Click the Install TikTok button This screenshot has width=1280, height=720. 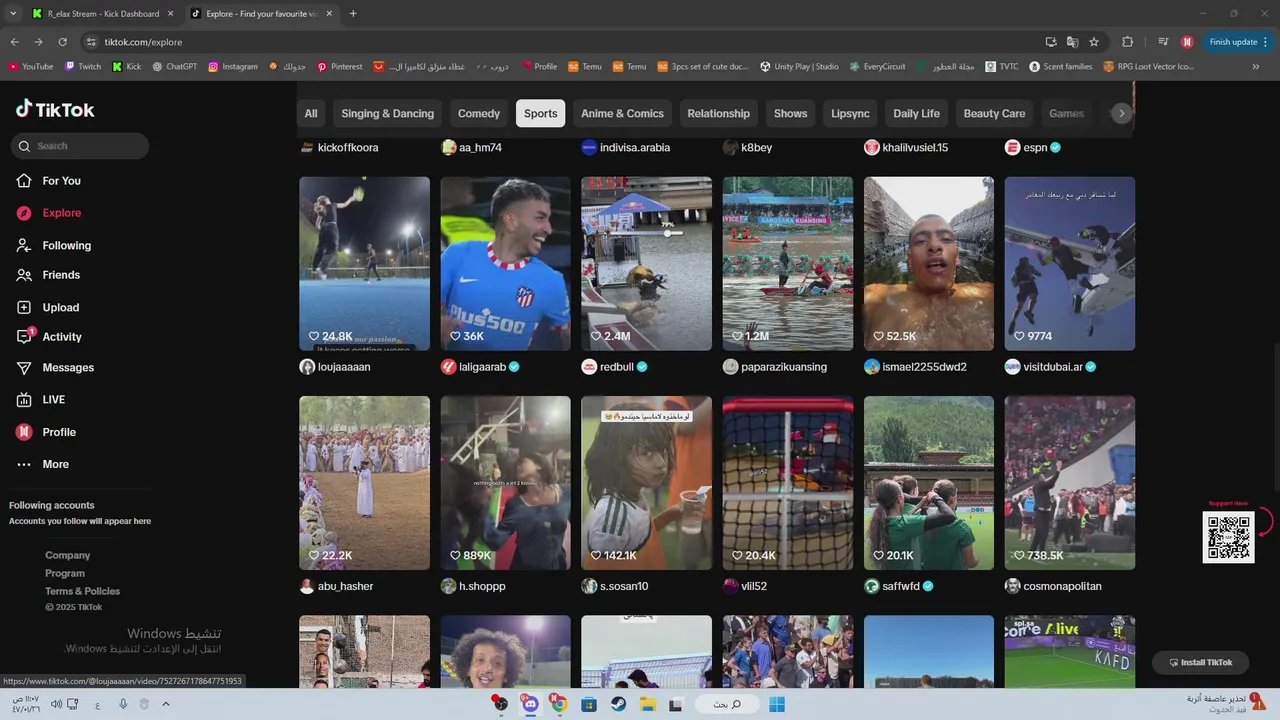pos(1199,663)
